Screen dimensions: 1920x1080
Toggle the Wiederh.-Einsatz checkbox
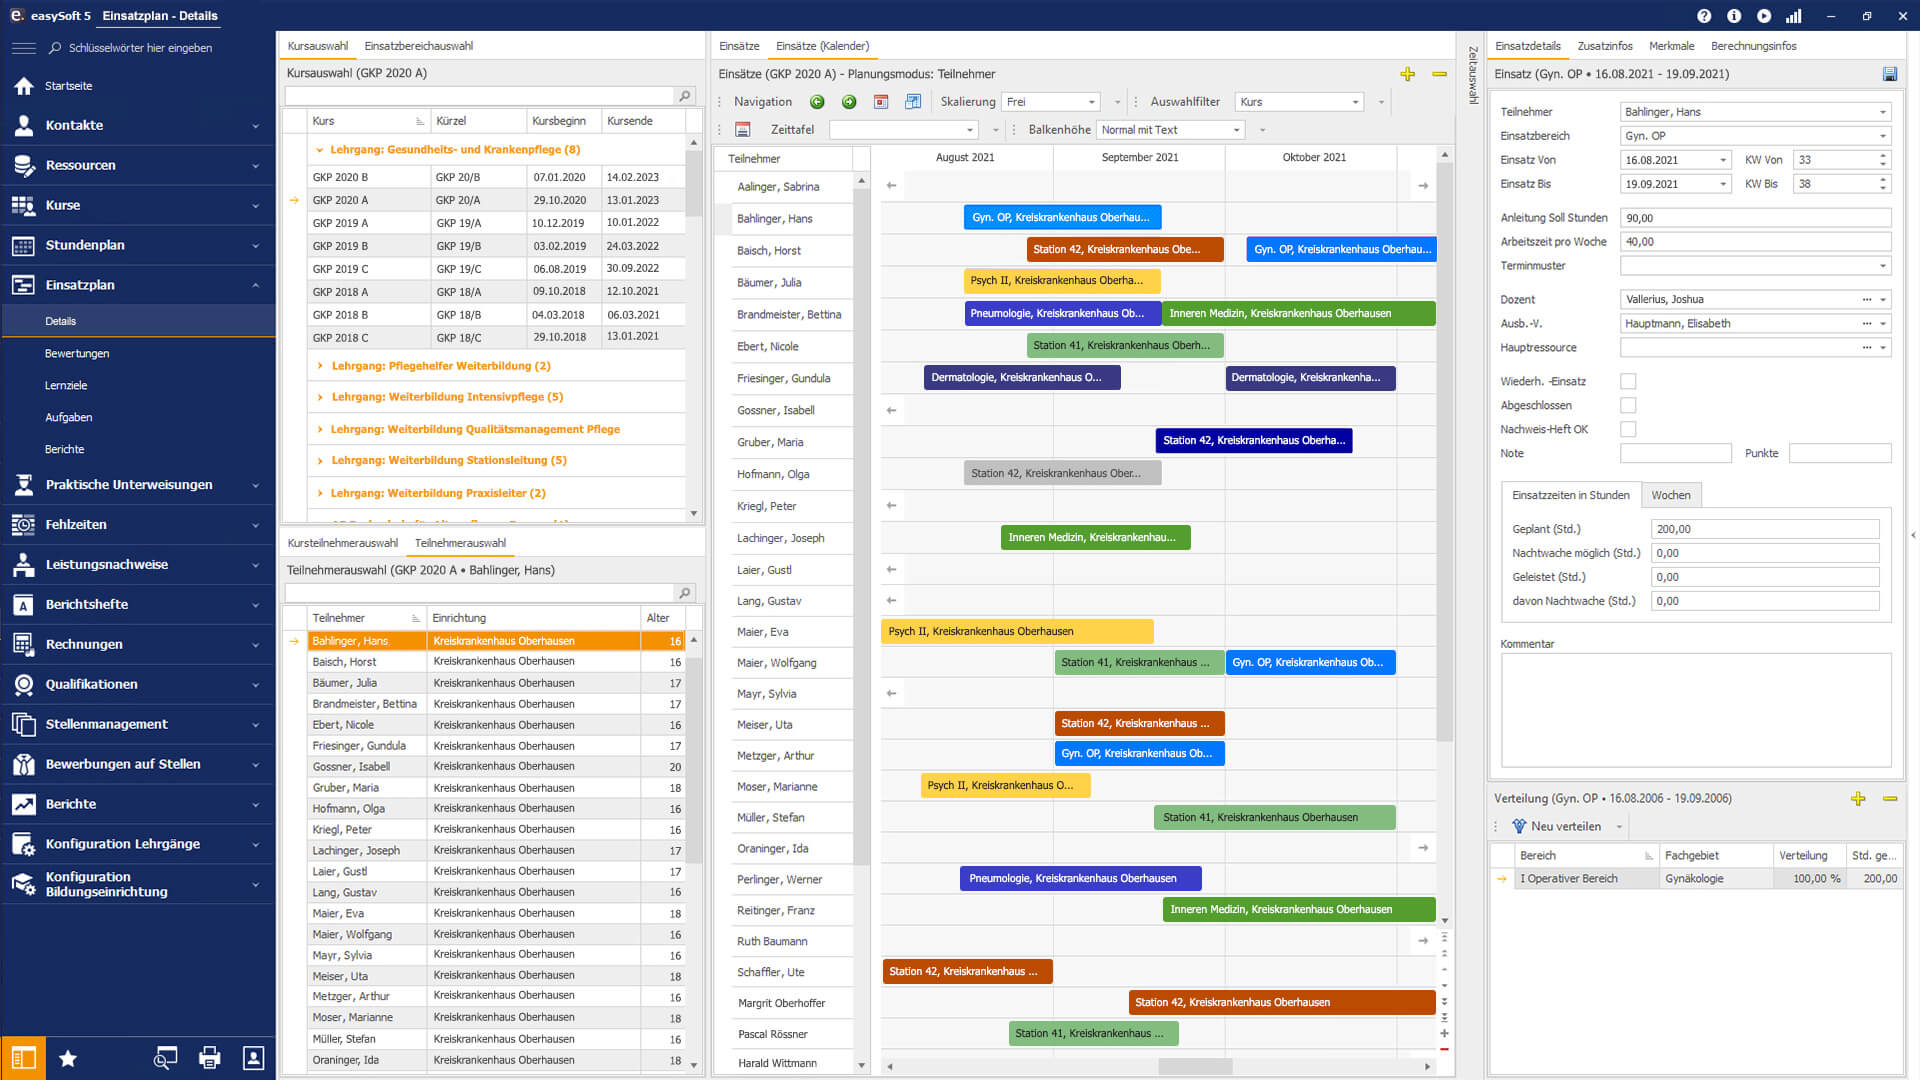tap(1628, 381)
